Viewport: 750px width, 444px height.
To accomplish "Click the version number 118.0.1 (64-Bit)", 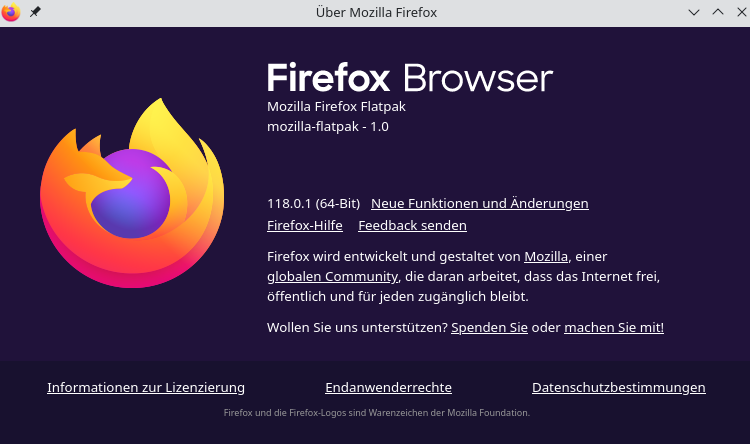I will click(313, 203).
